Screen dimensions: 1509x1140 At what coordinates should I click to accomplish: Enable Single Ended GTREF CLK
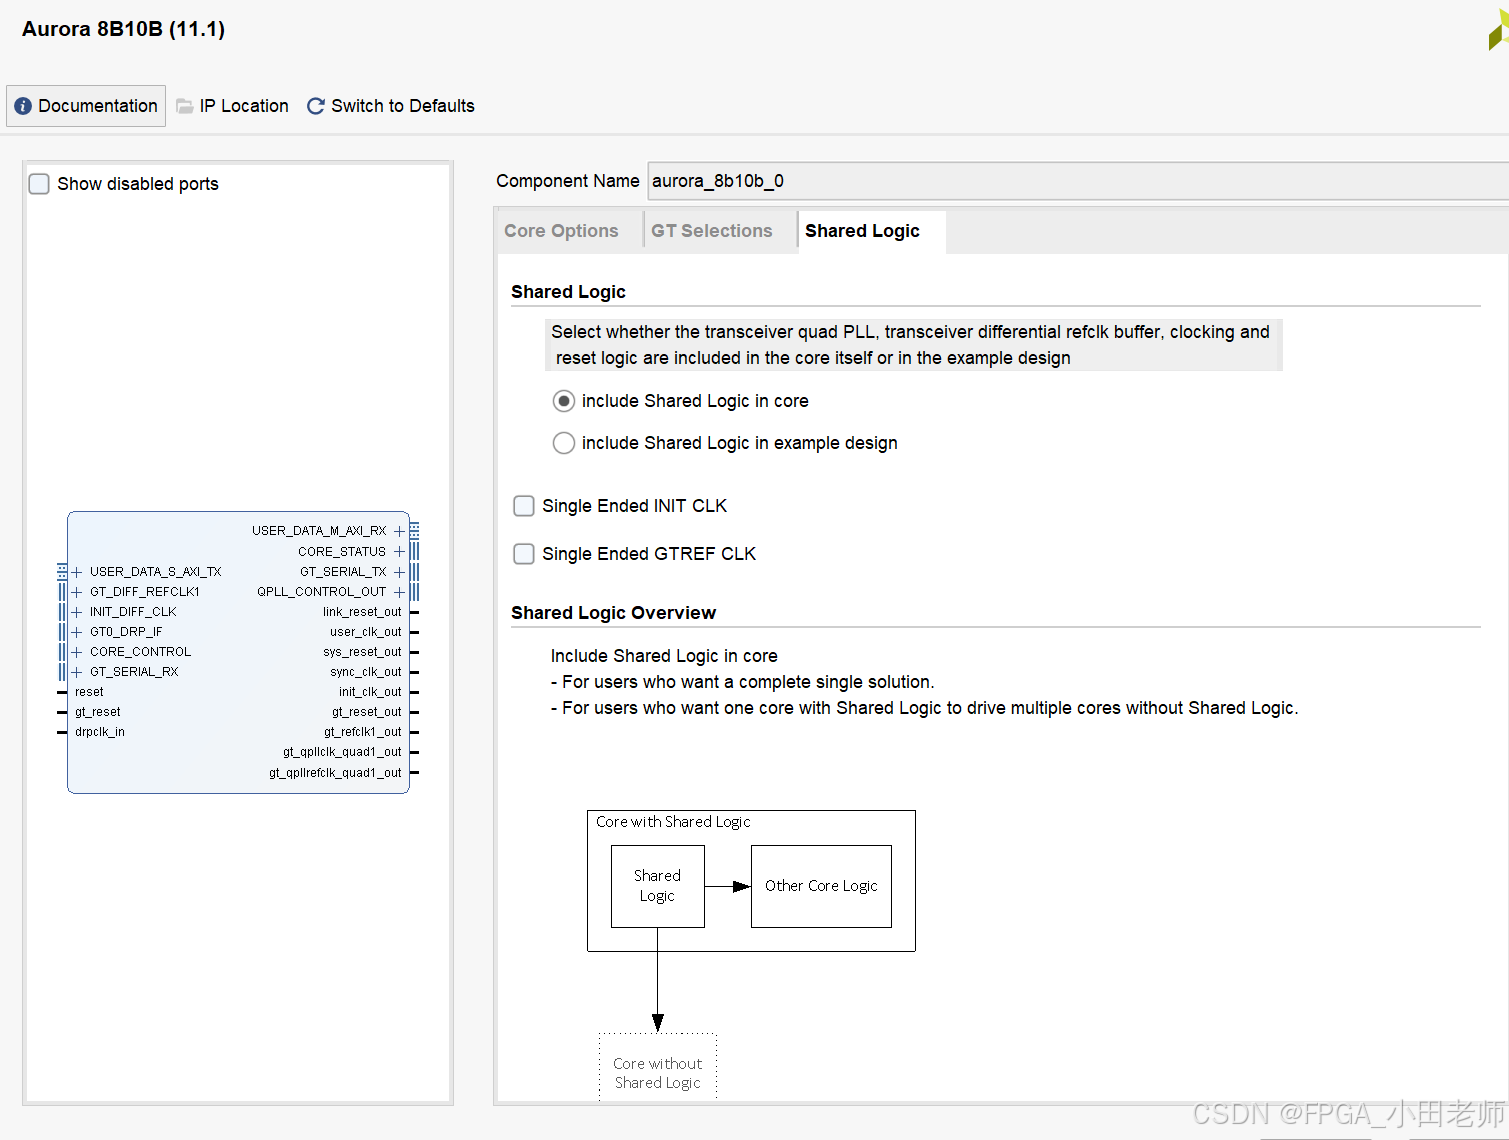point(524,554)
